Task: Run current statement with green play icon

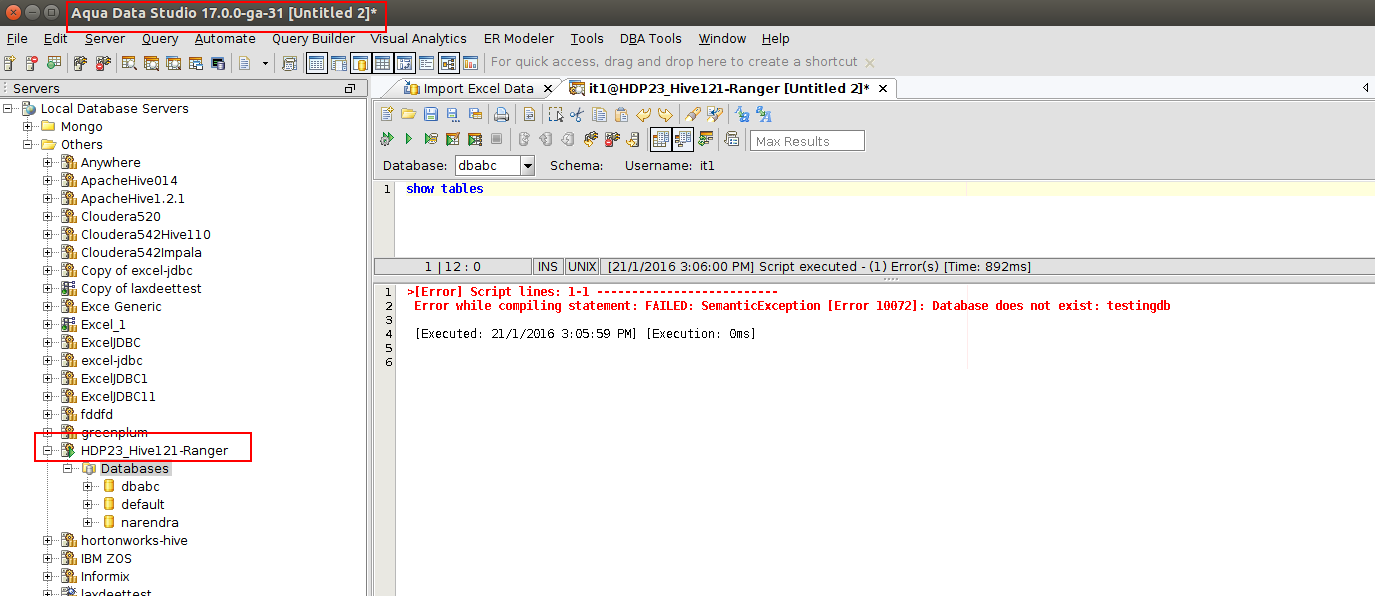Action: pyautogui.click(x=409, y=138)
